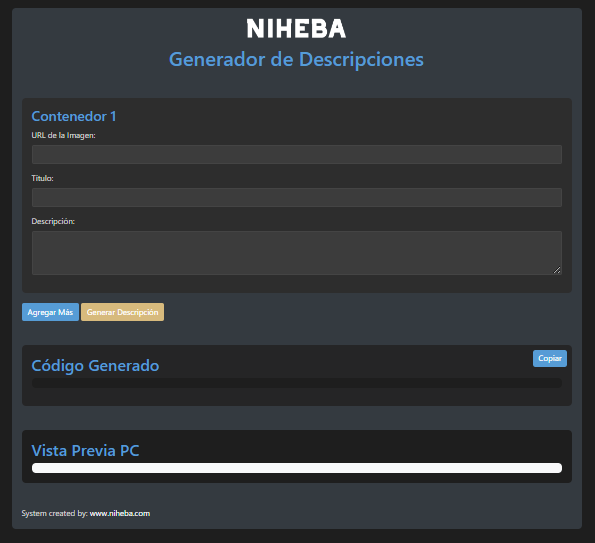Click the Contenedor 1 heading
The height and width of the screenshot is (543, 595).
tap(74, 116)
